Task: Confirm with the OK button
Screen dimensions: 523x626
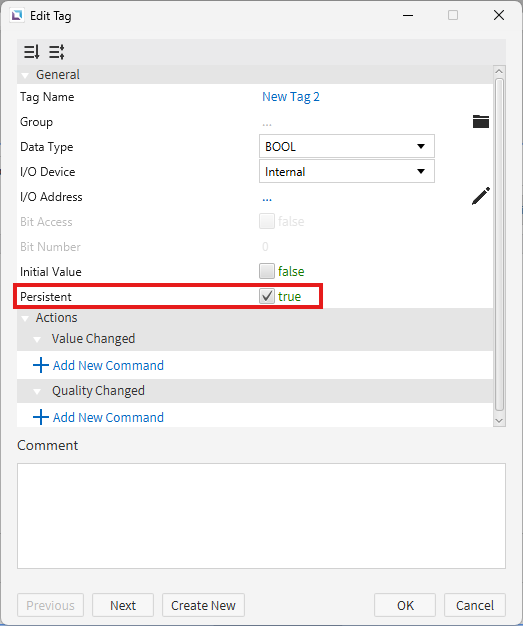Action: tap(405, 605)
